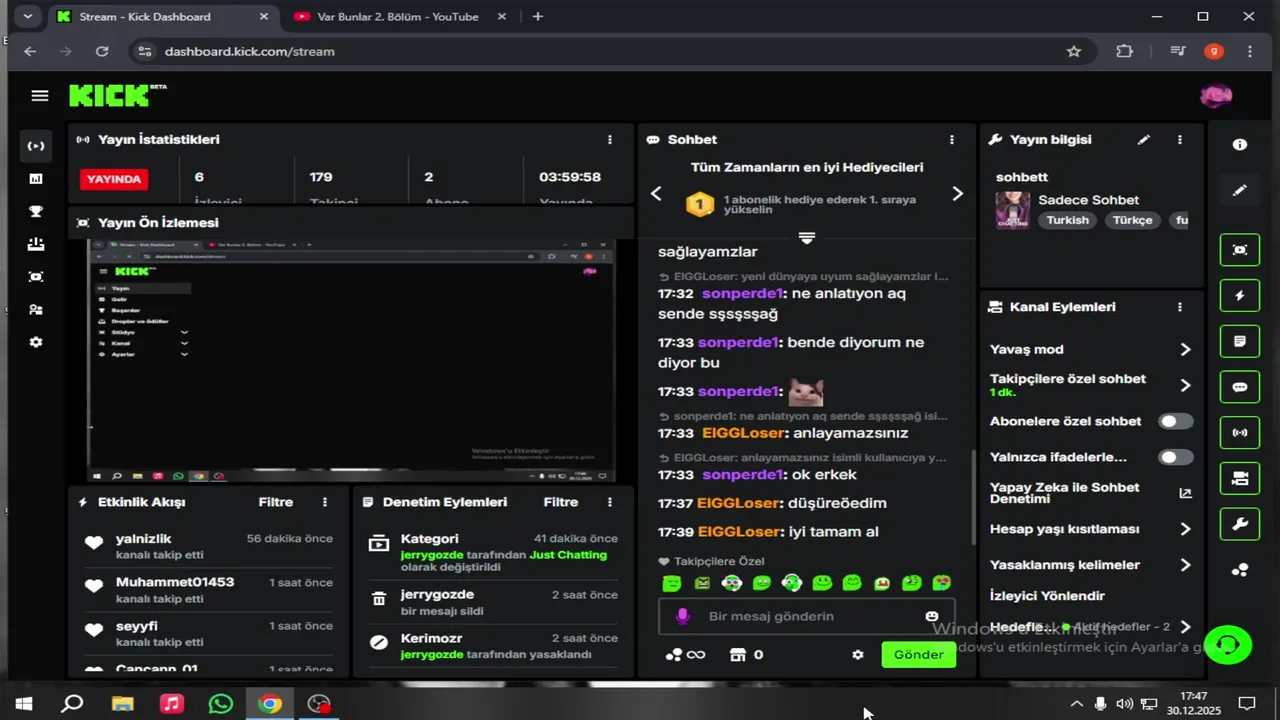
Task: Open the Achievements trophy icon in the left sidebar
Action: click(x=36, y=211)
